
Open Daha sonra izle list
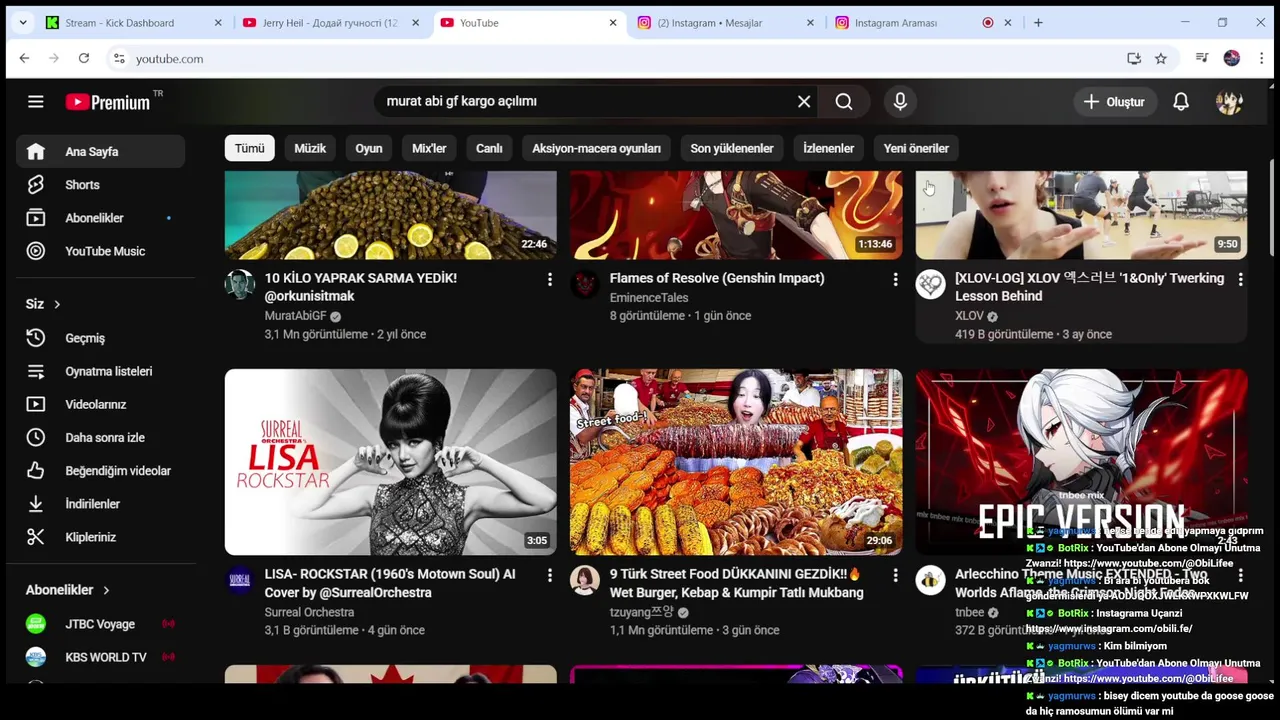click(x=100, y=437)
